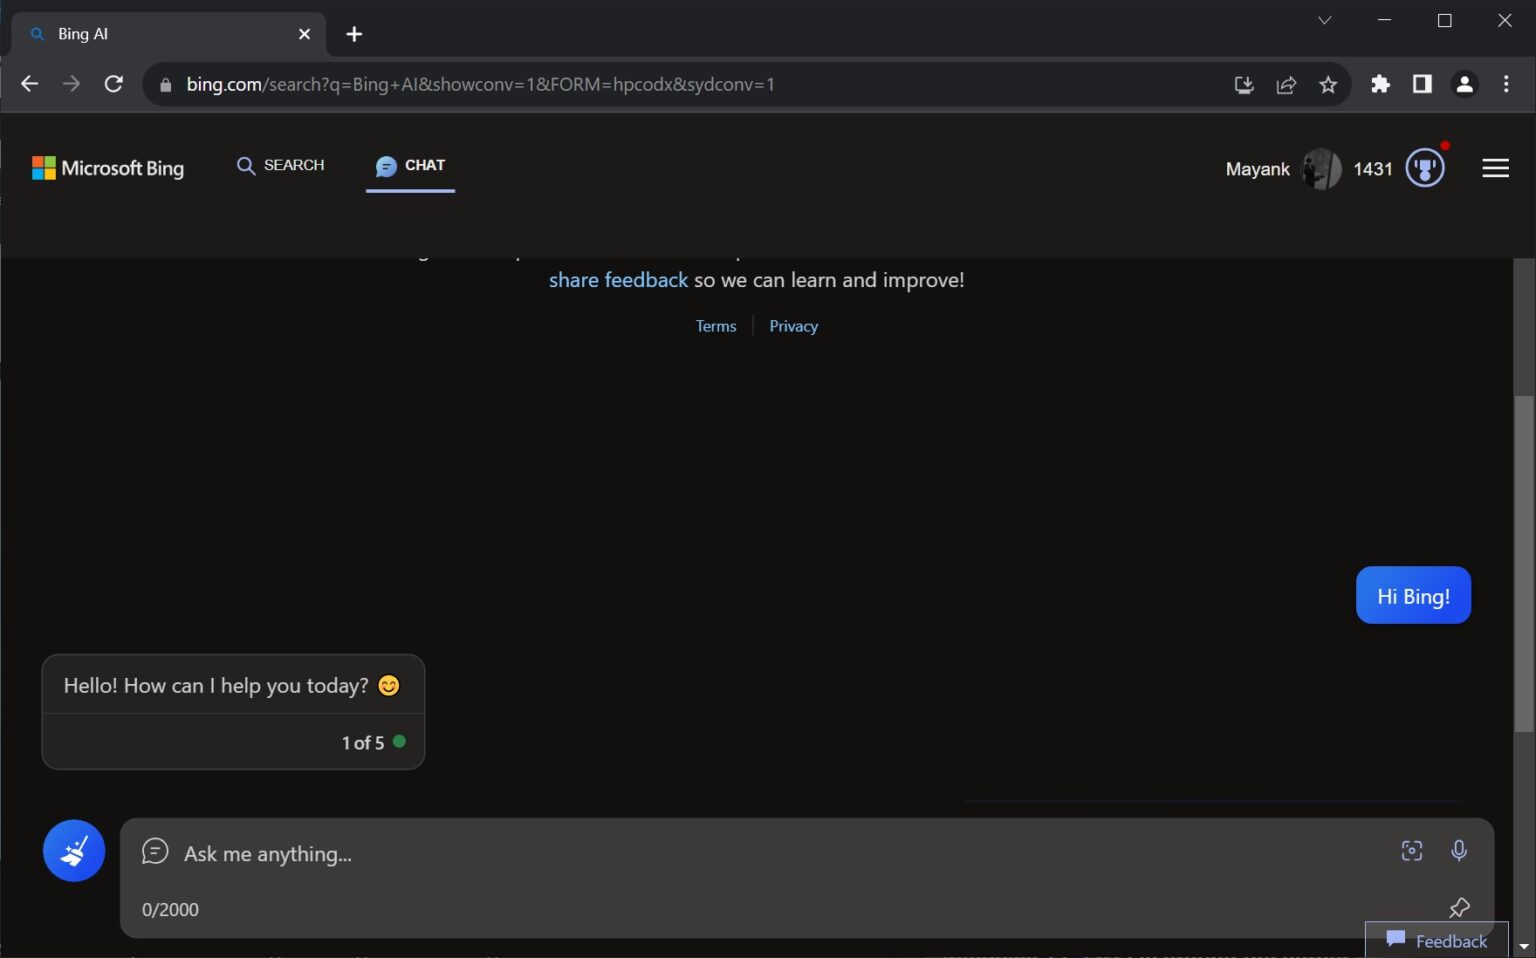The width and height of the screenshot is (1536, 958).
Task: Open visual search using the camera icon
Action: (1411, 850)
